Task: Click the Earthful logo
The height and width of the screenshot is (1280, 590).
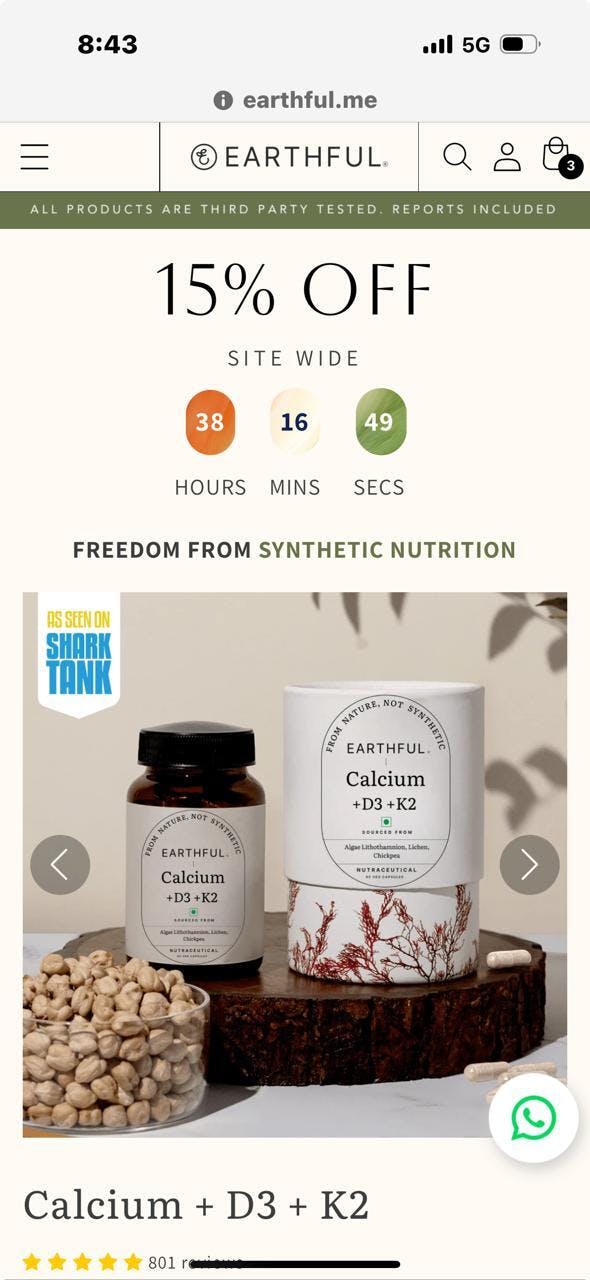Action: pos(289,157)
